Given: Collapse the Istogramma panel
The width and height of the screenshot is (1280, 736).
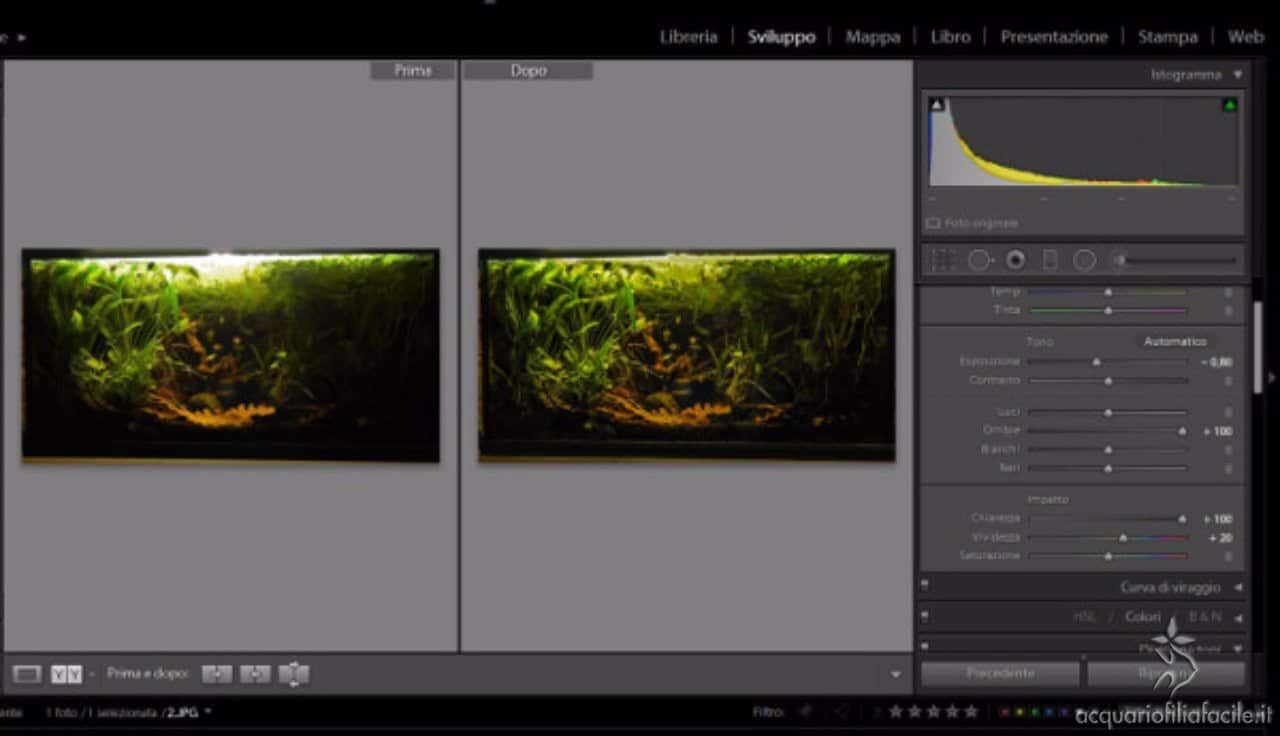Looking at the screenshot, I should tap(1237, 75).
